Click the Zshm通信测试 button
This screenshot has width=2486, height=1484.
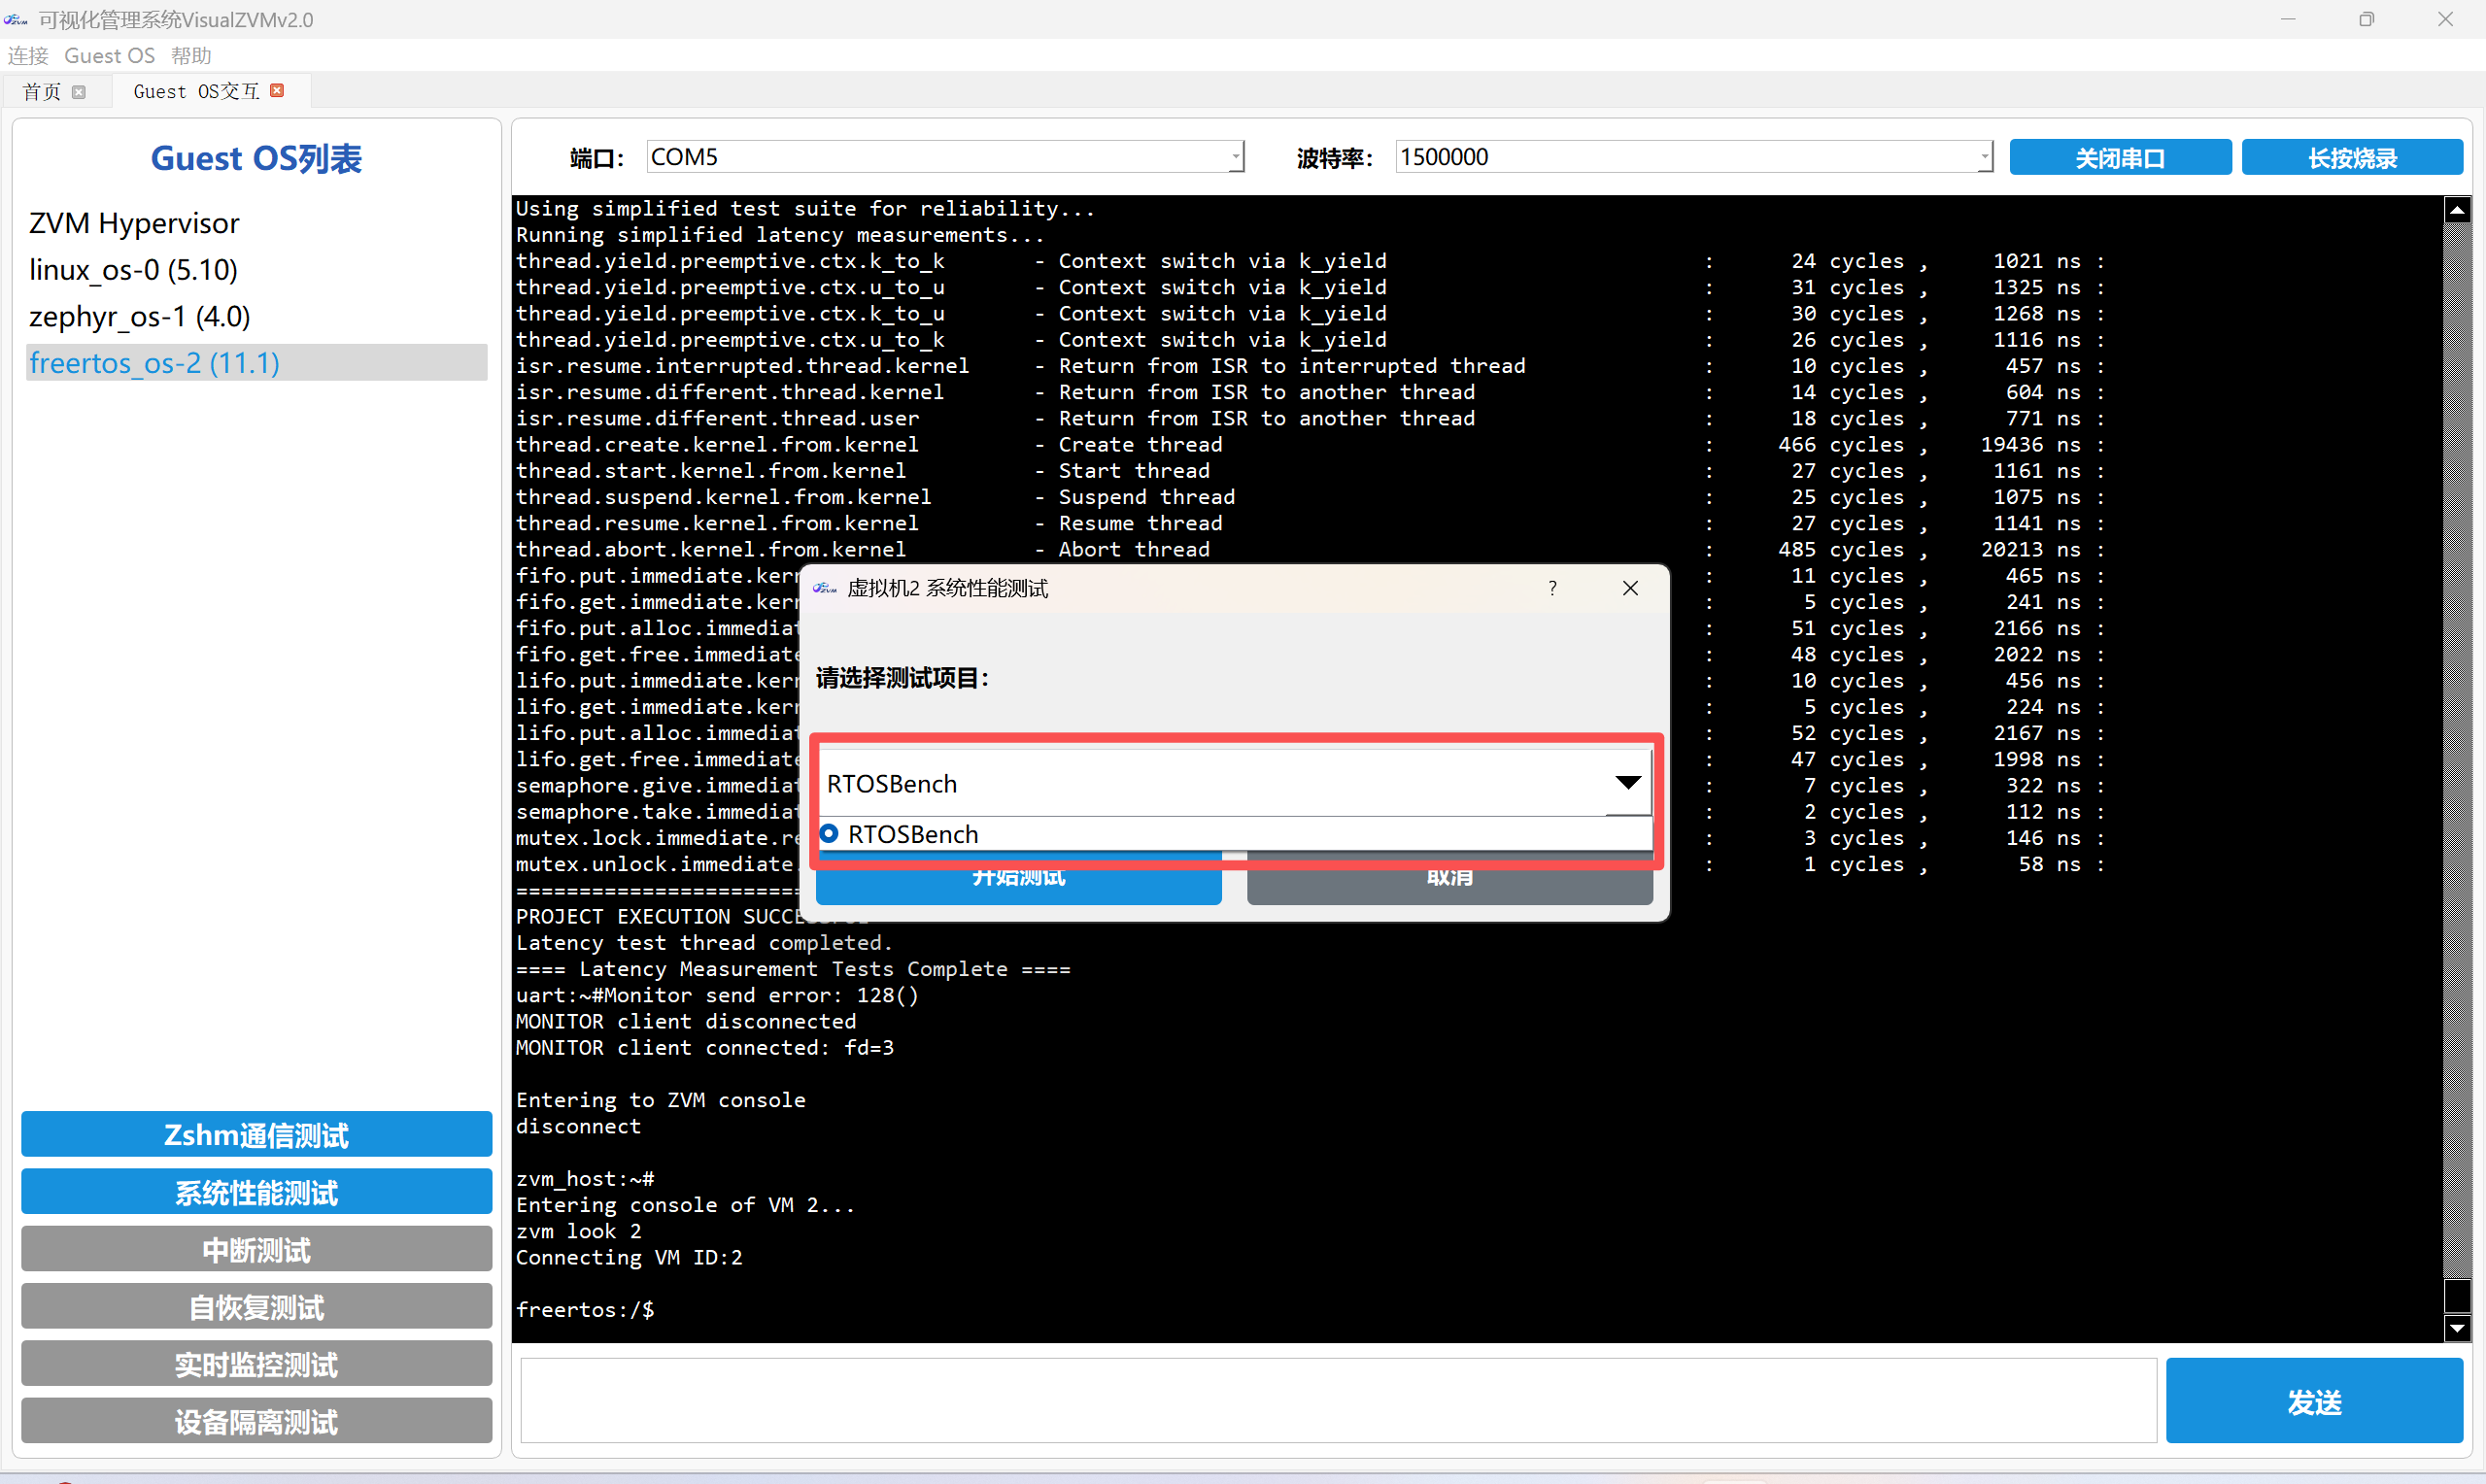(256, 1134)
